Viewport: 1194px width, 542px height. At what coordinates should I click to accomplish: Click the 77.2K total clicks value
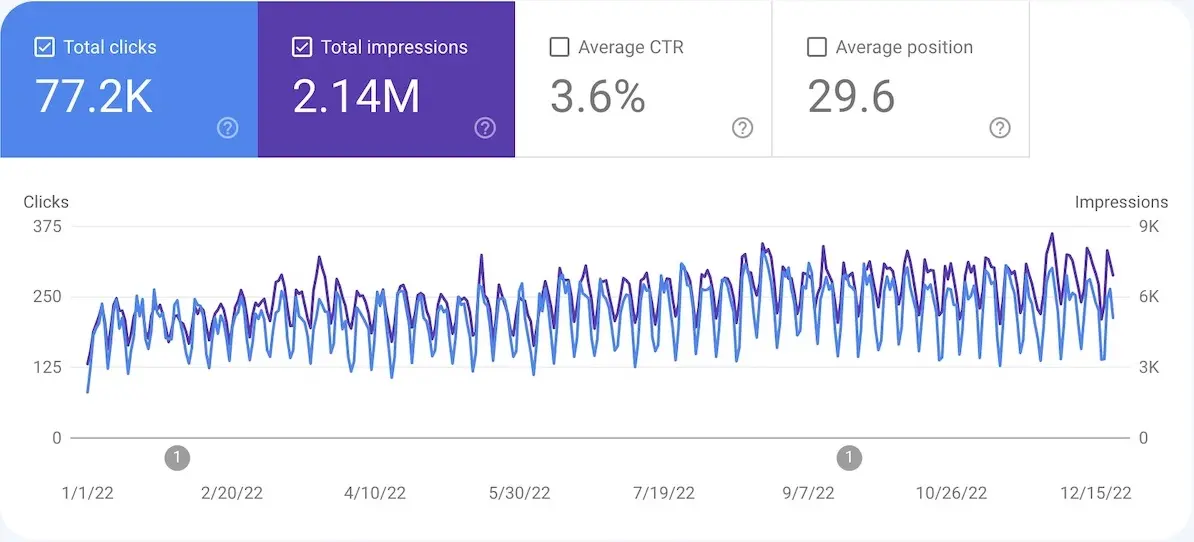click(94, 97)
